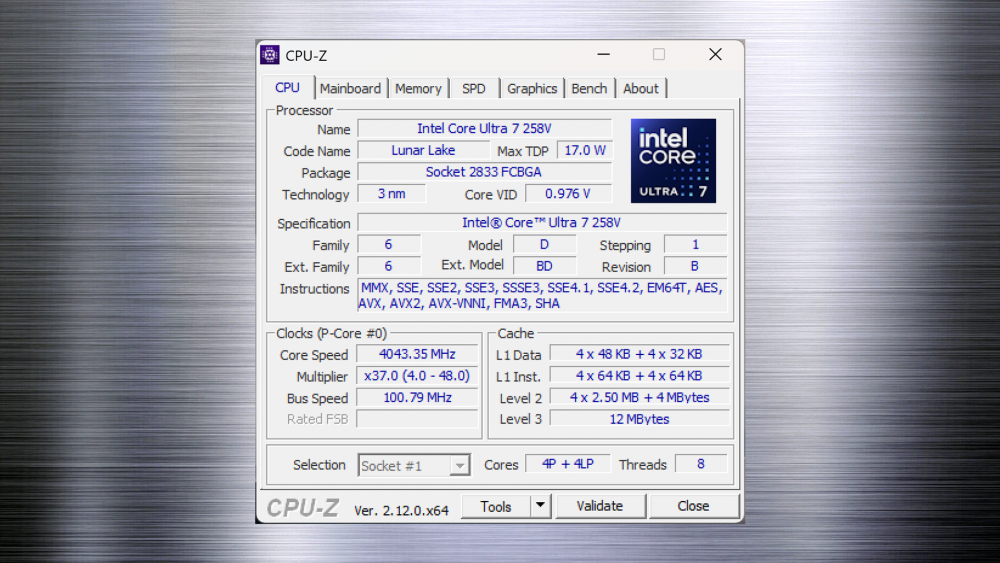Click the Revision value B

695,266
